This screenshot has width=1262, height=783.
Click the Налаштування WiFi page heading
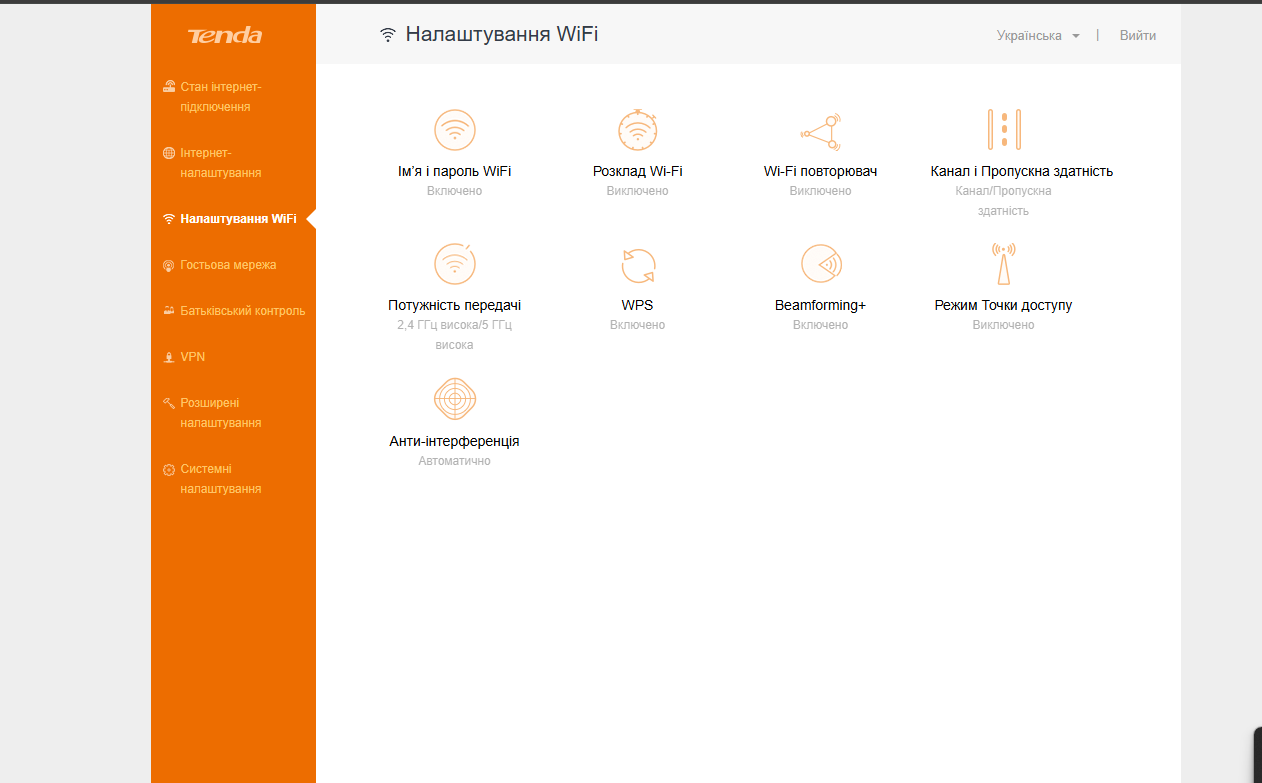coord(502,35)
